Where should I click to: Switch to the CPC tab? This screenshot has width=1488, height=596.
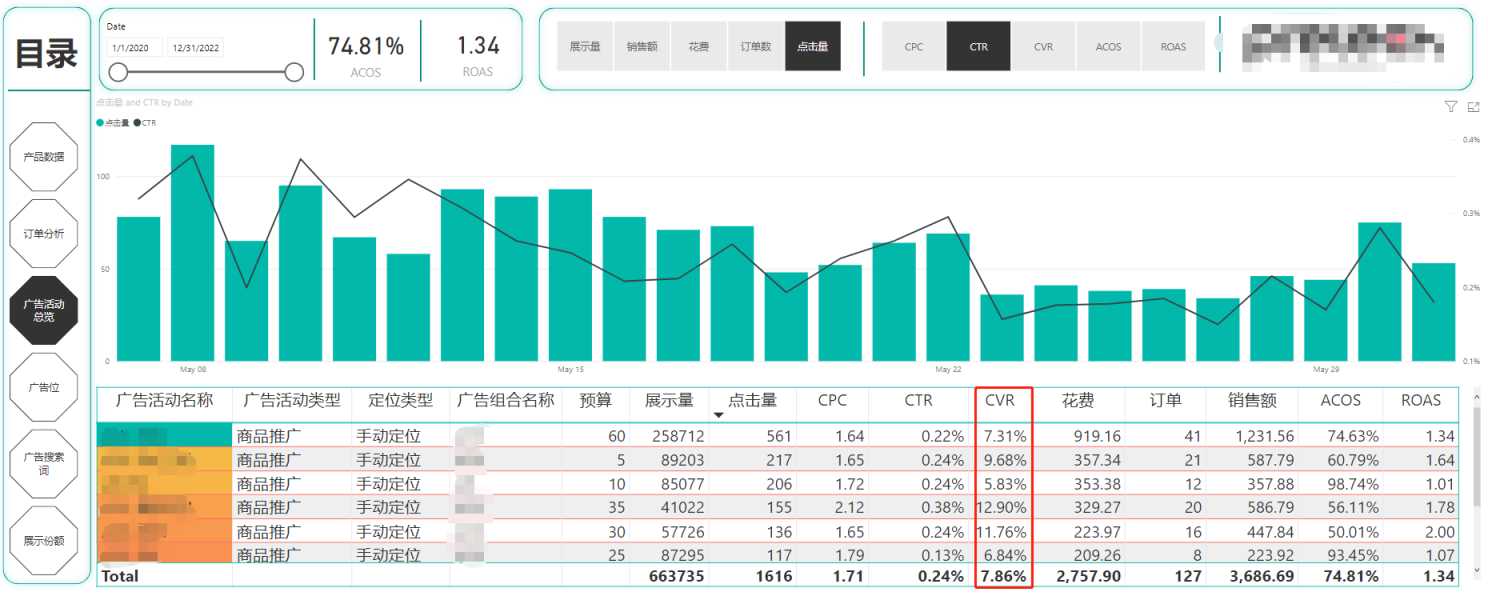[913, 46]
